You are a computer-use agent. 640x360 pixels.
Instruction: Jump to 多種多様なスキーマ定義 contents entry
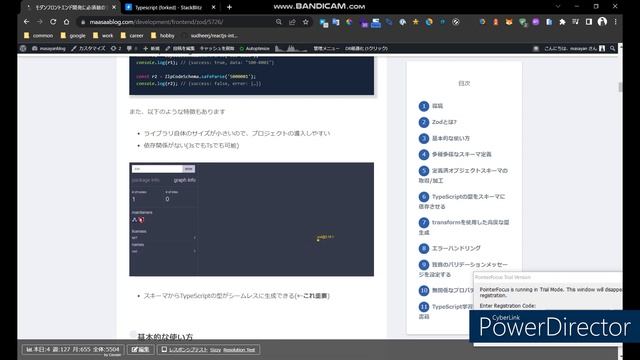[x=455, y=154]
